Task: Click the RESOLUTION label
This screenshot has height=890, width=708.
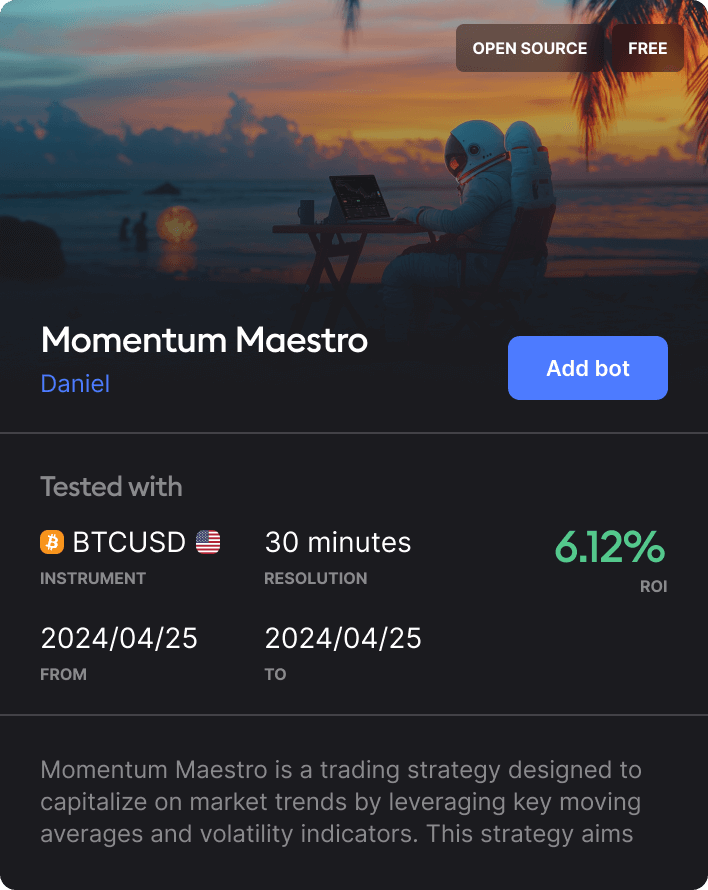Action: [315, 578]
